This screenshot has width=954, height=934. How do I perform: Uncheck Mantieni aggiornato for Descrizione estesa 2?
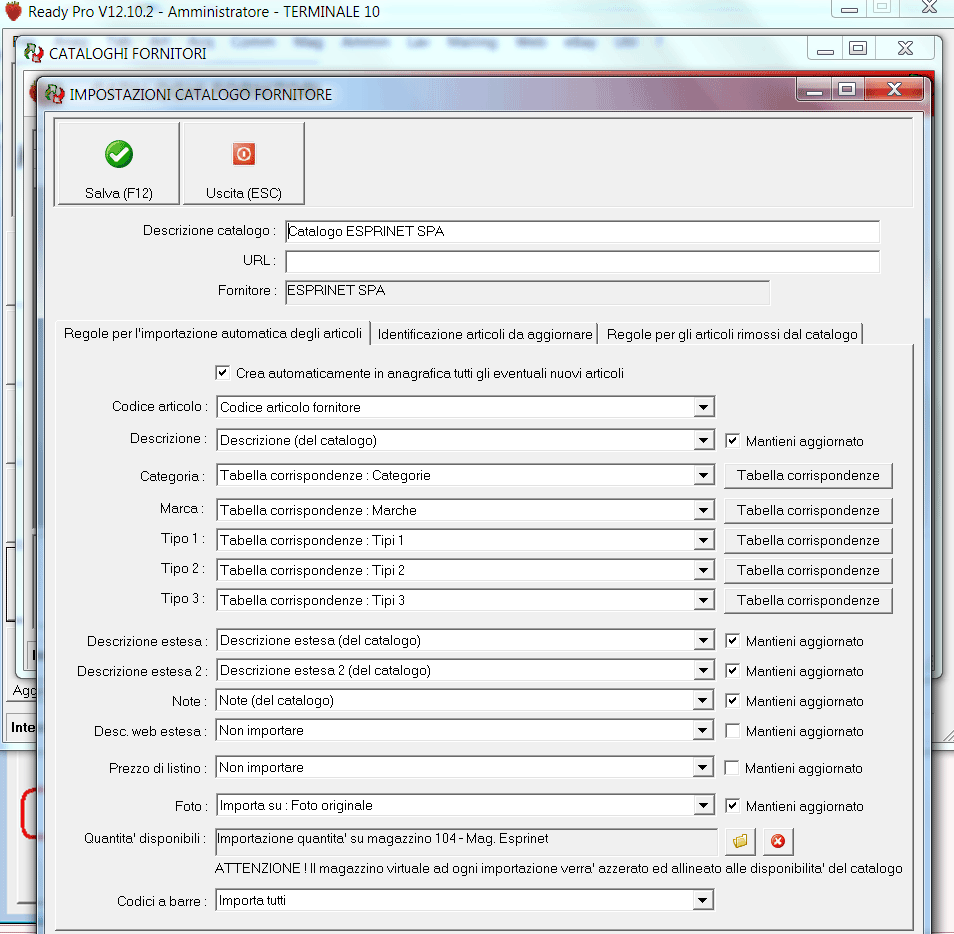pos(733,671)
